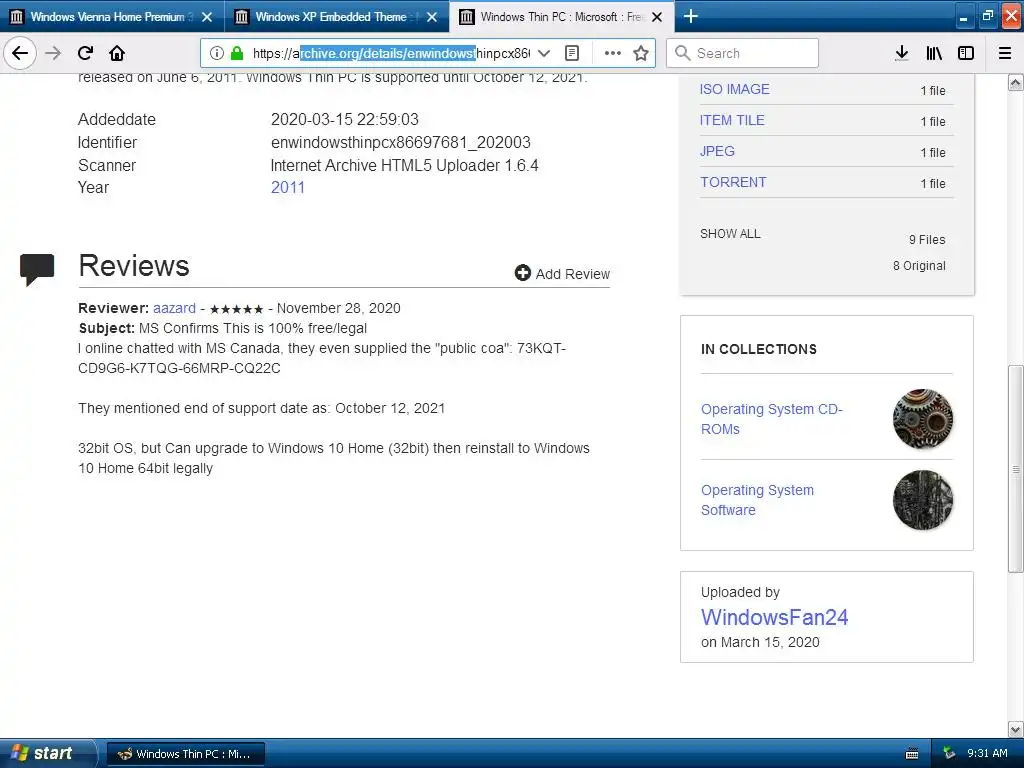
Task: Open the address bar history dropdown
Action: [x=544, y=53]
